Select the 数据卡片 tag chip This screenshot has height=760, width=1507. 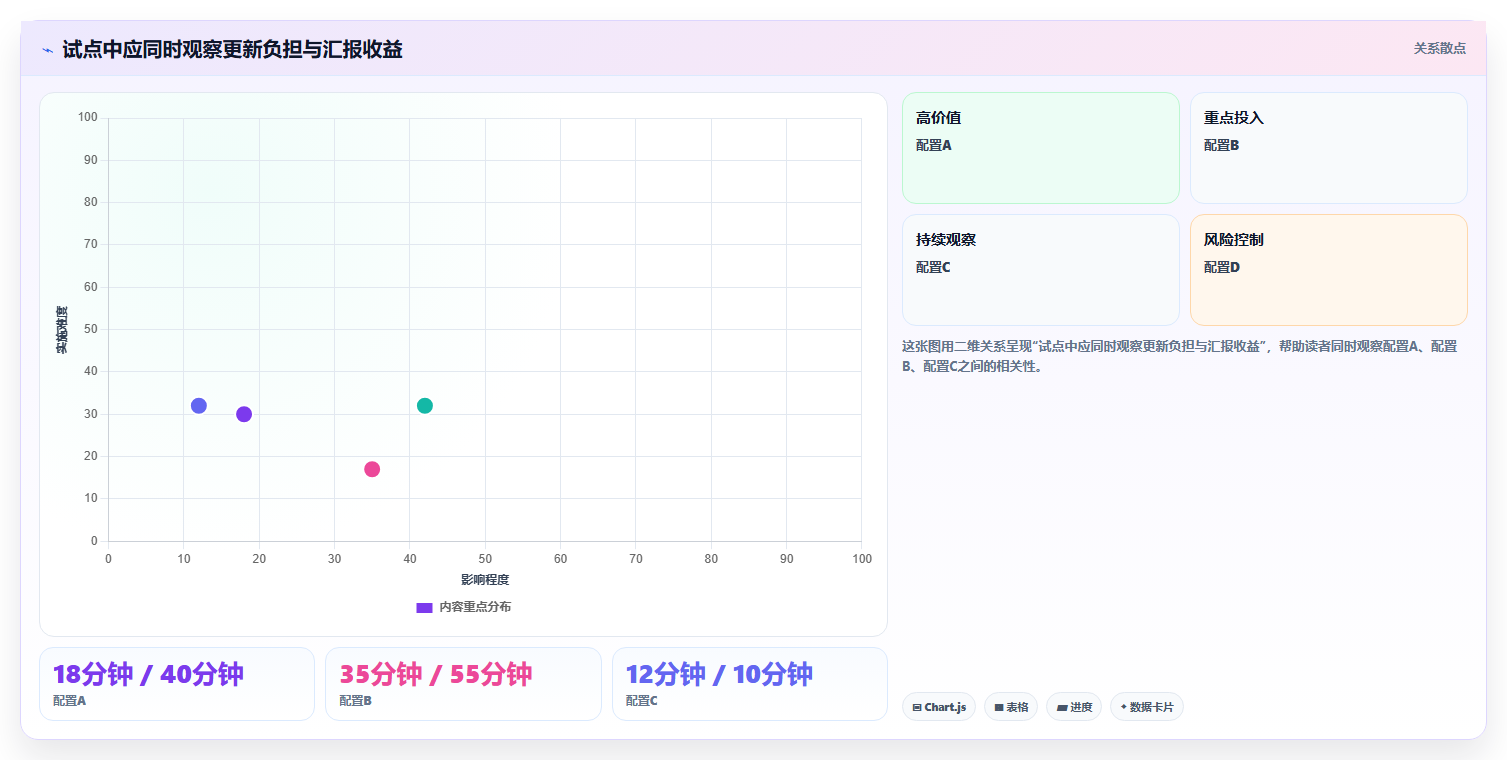[1147, 707]
